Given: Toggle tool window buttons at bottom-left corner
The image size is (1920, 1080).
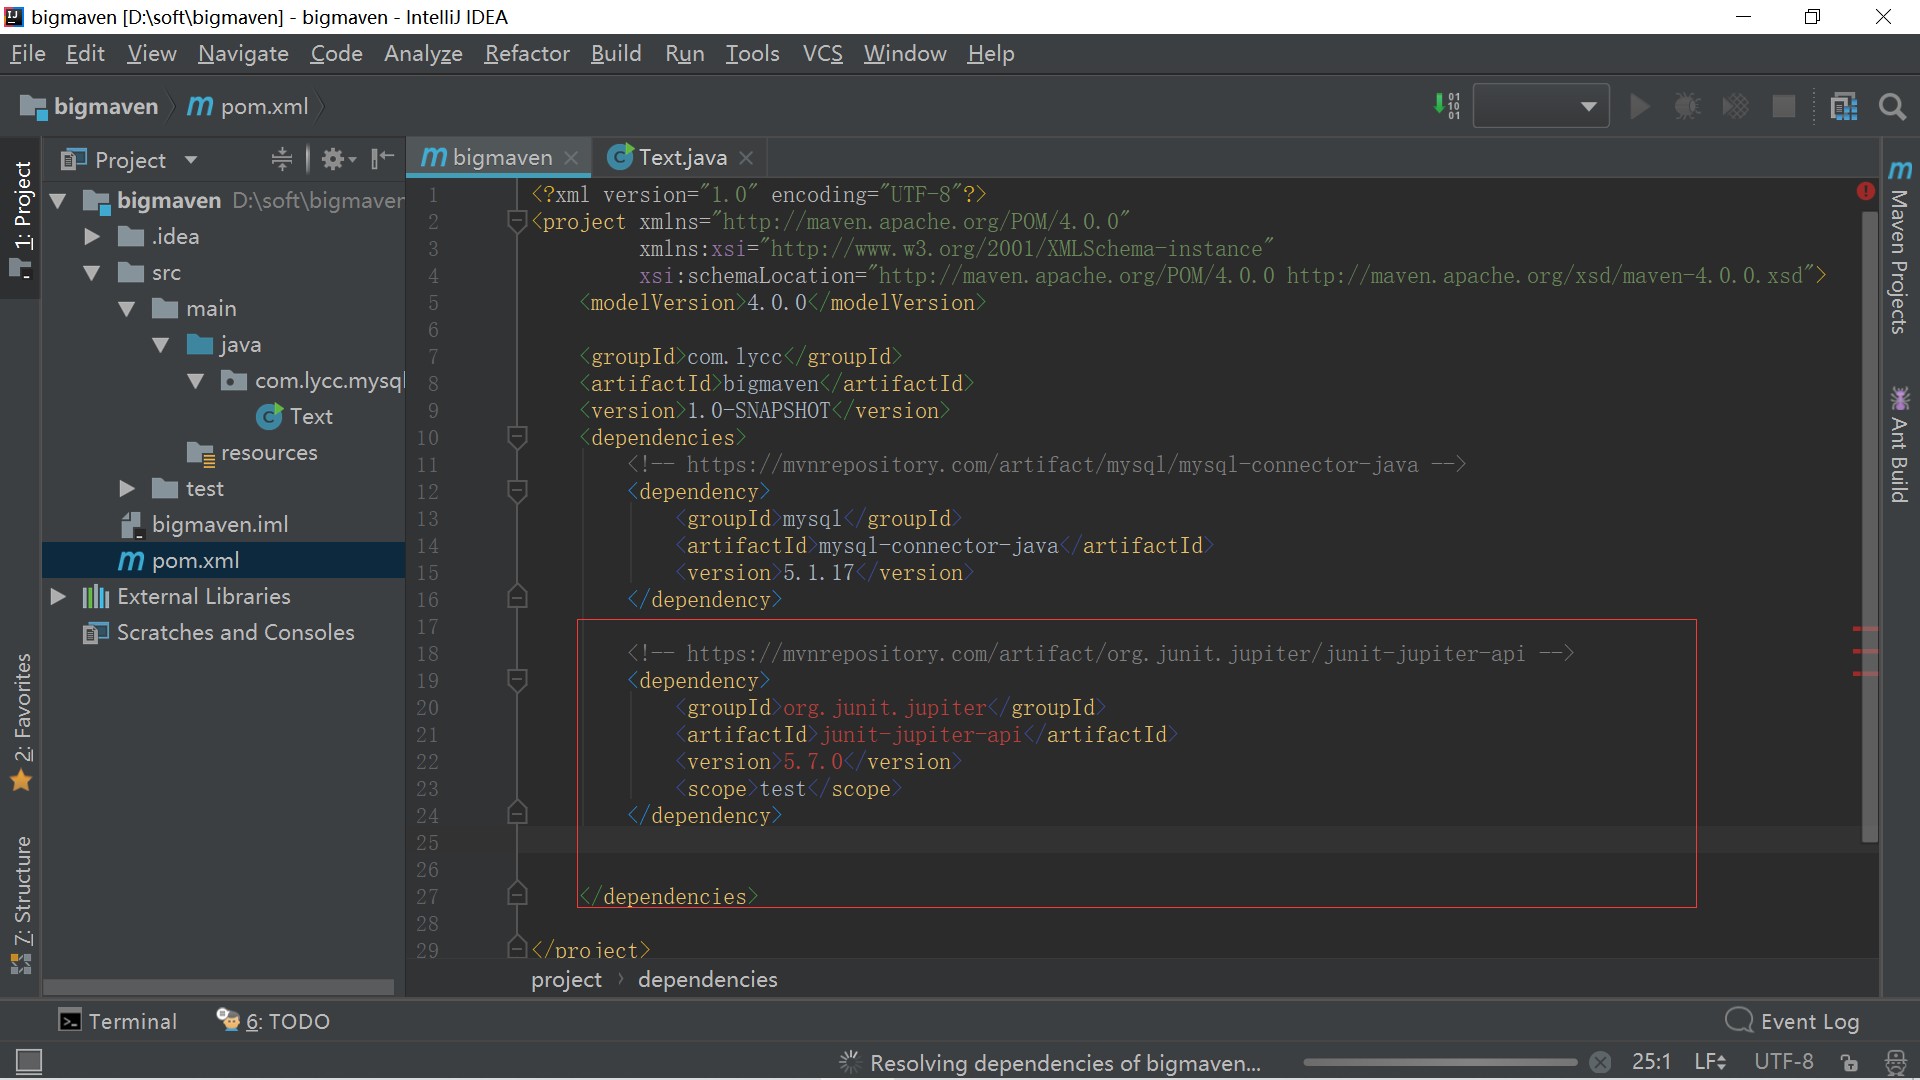Looking at the screenshot, I should 29,1061.
